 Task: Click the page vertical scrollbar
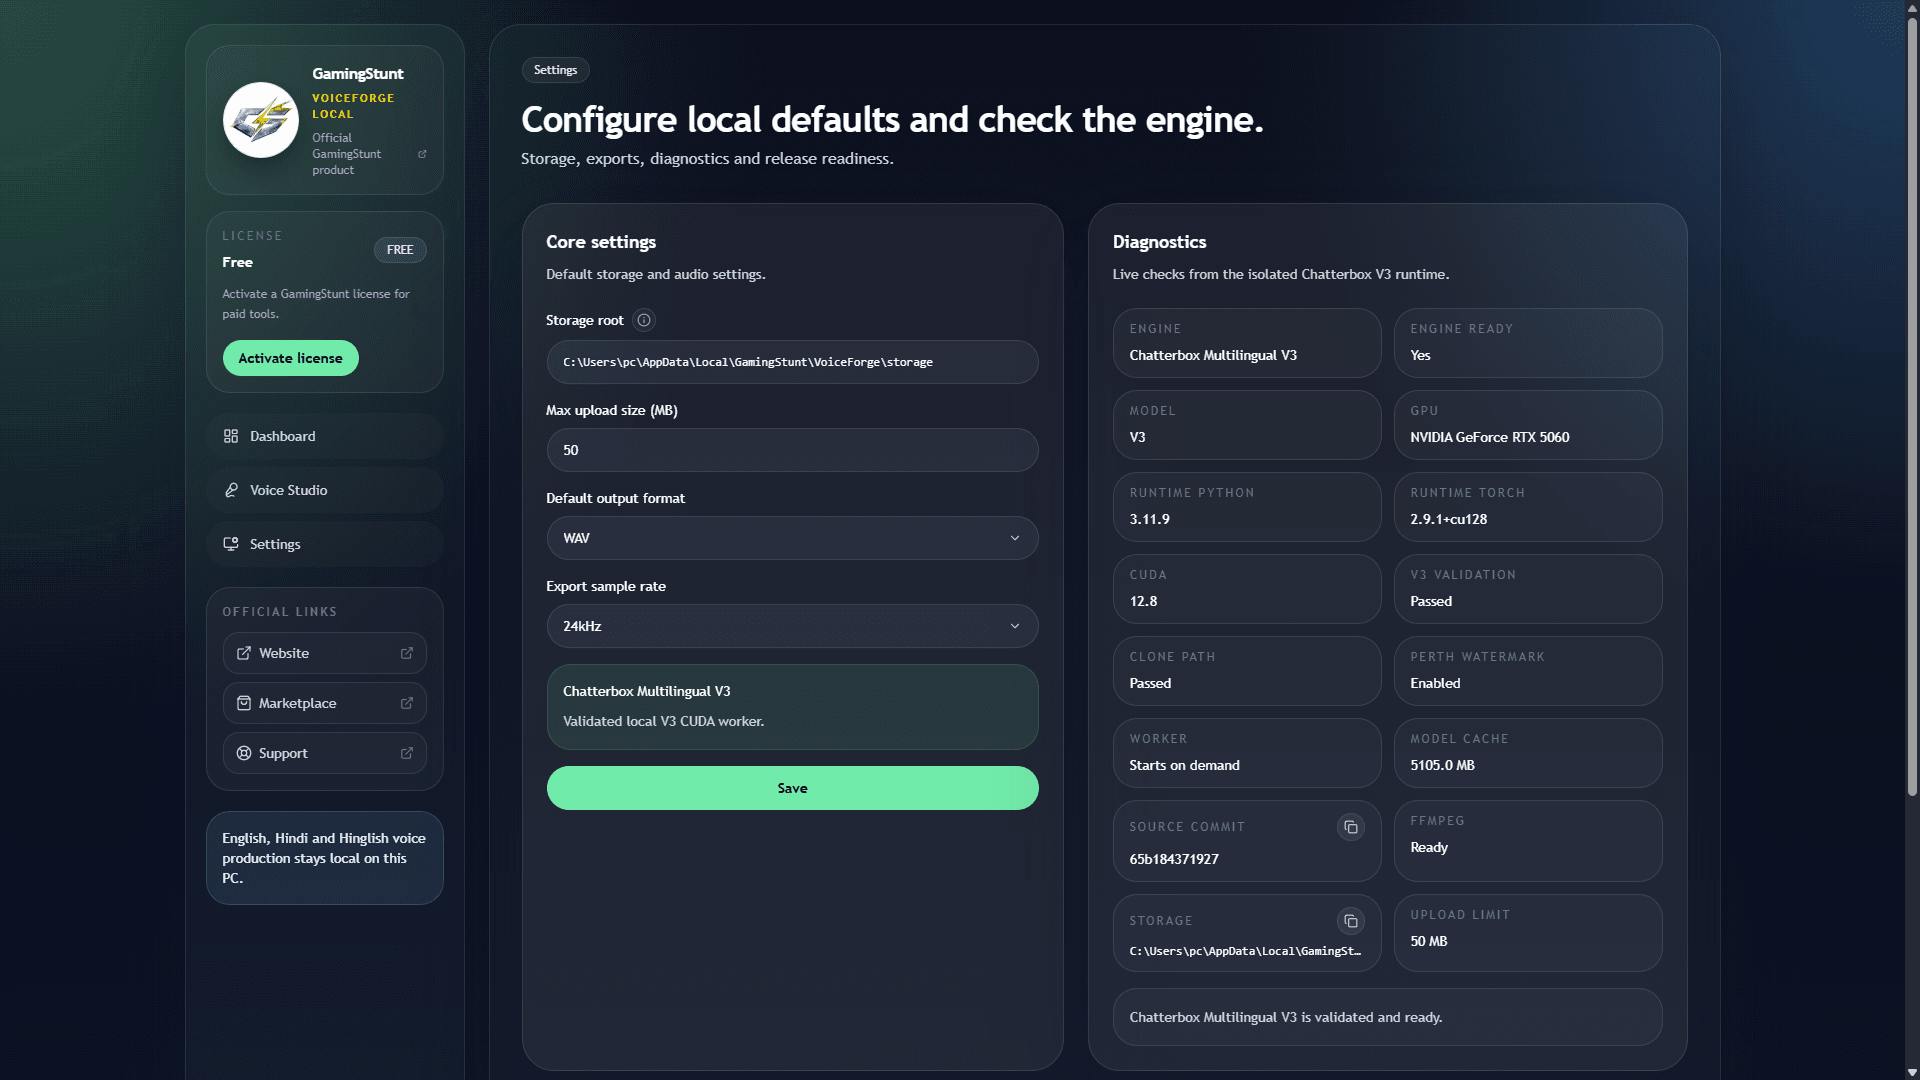(1912, 405)
